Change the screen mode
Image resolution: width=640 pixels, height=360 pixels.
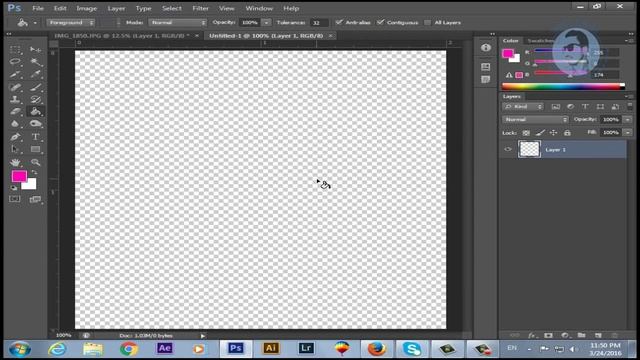(x=36, y=199)
